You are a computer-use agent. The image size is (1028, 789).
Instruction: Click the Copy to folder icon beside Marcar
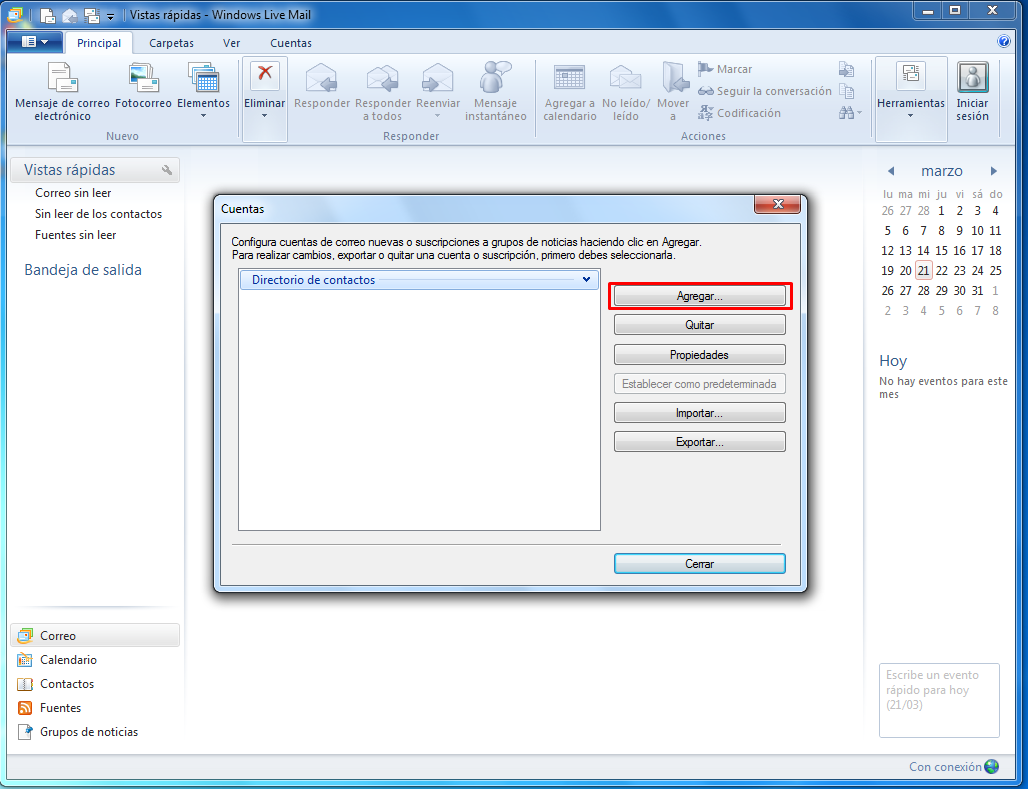pos(846,69)
